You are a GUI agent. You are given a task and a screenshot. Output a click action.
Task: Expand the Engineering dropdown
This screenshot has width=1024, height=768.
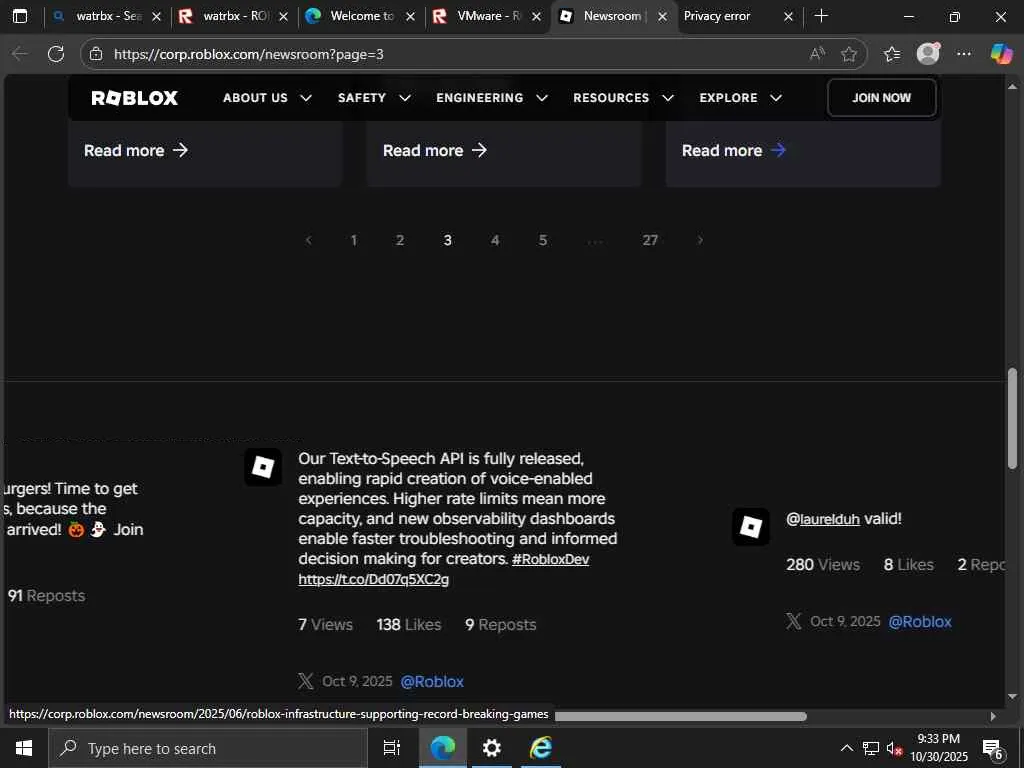[x=492, y=98]
